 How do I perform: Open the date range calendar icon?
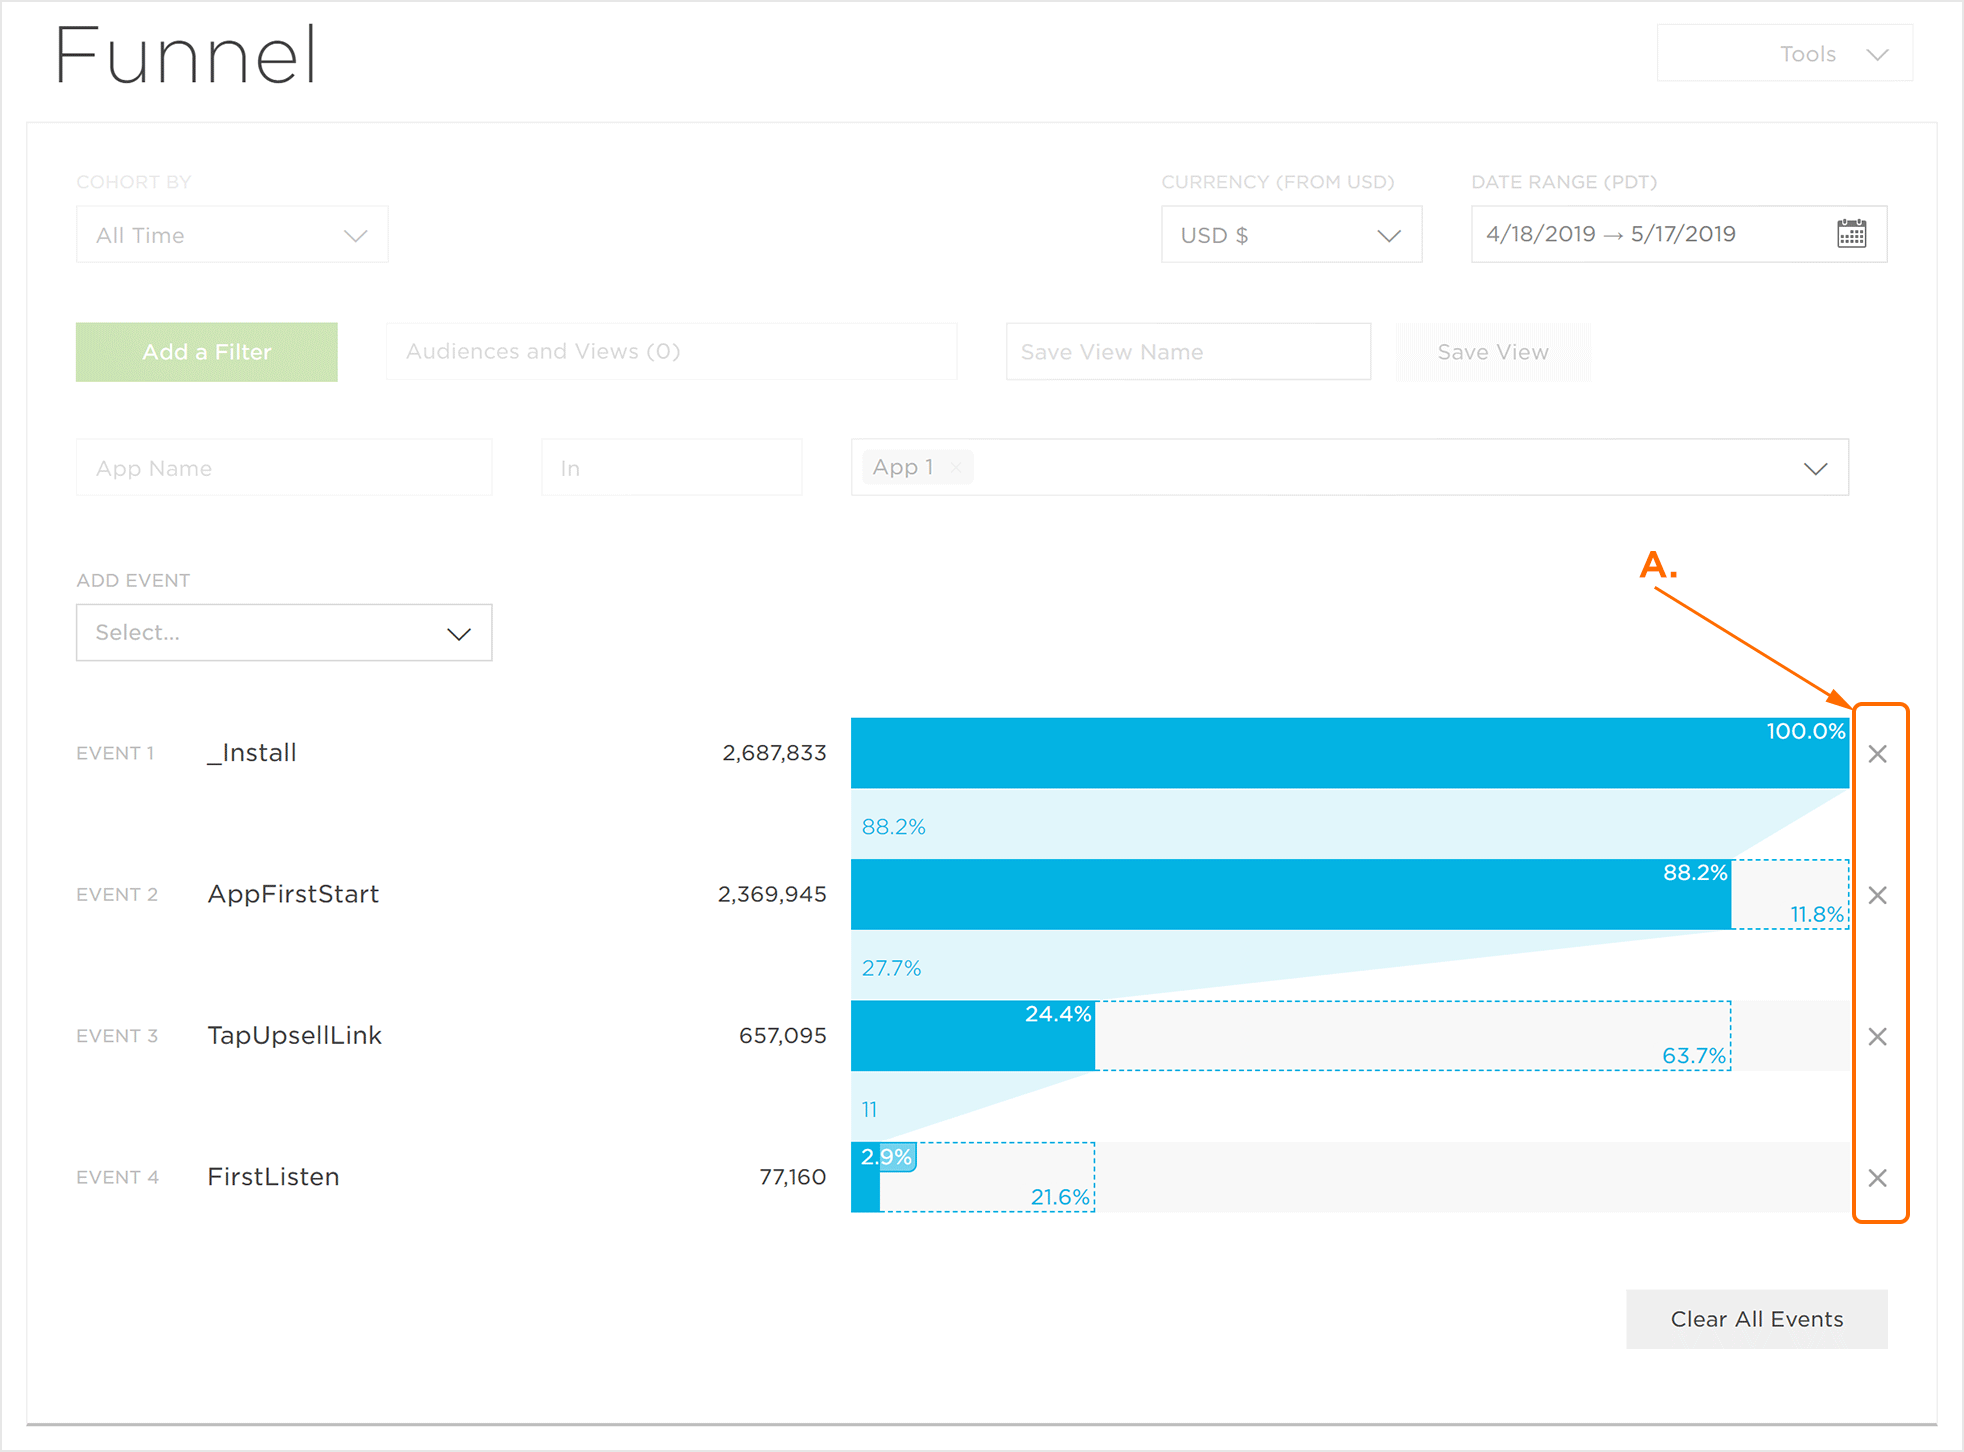[1851, 234]
